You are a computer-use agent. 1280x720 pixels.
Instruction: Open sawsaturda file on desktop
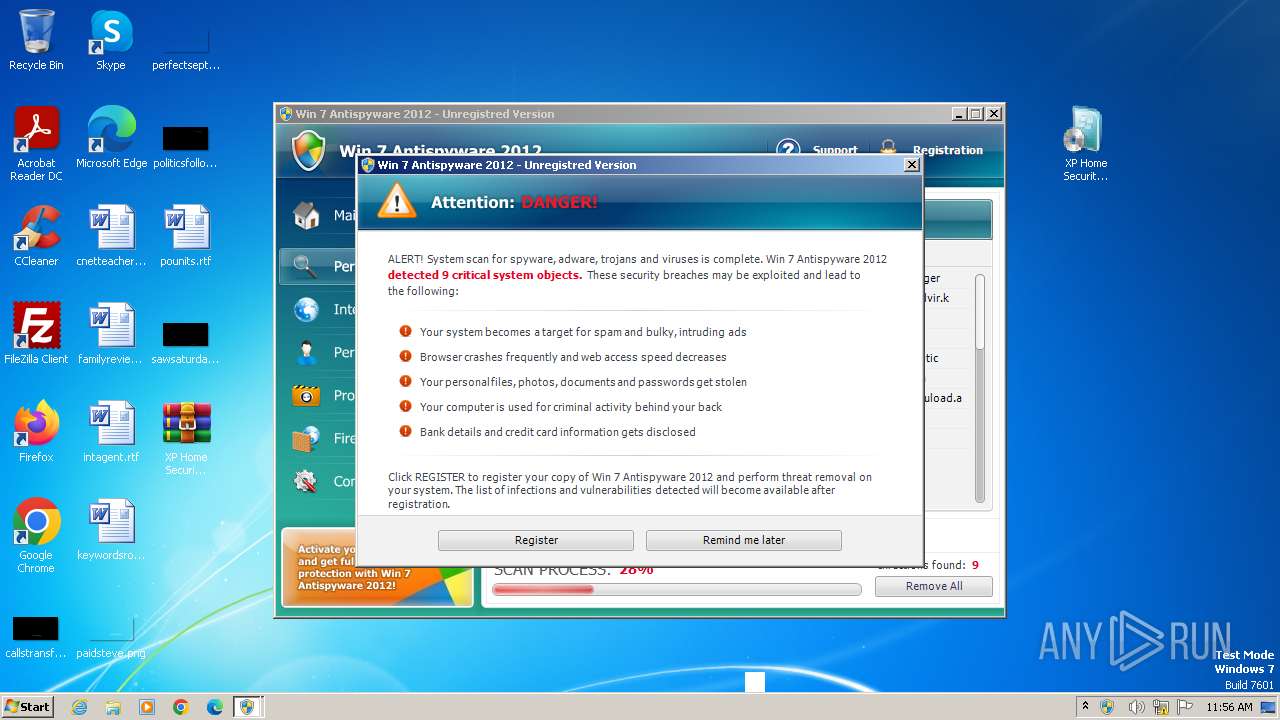click(186, 342)
